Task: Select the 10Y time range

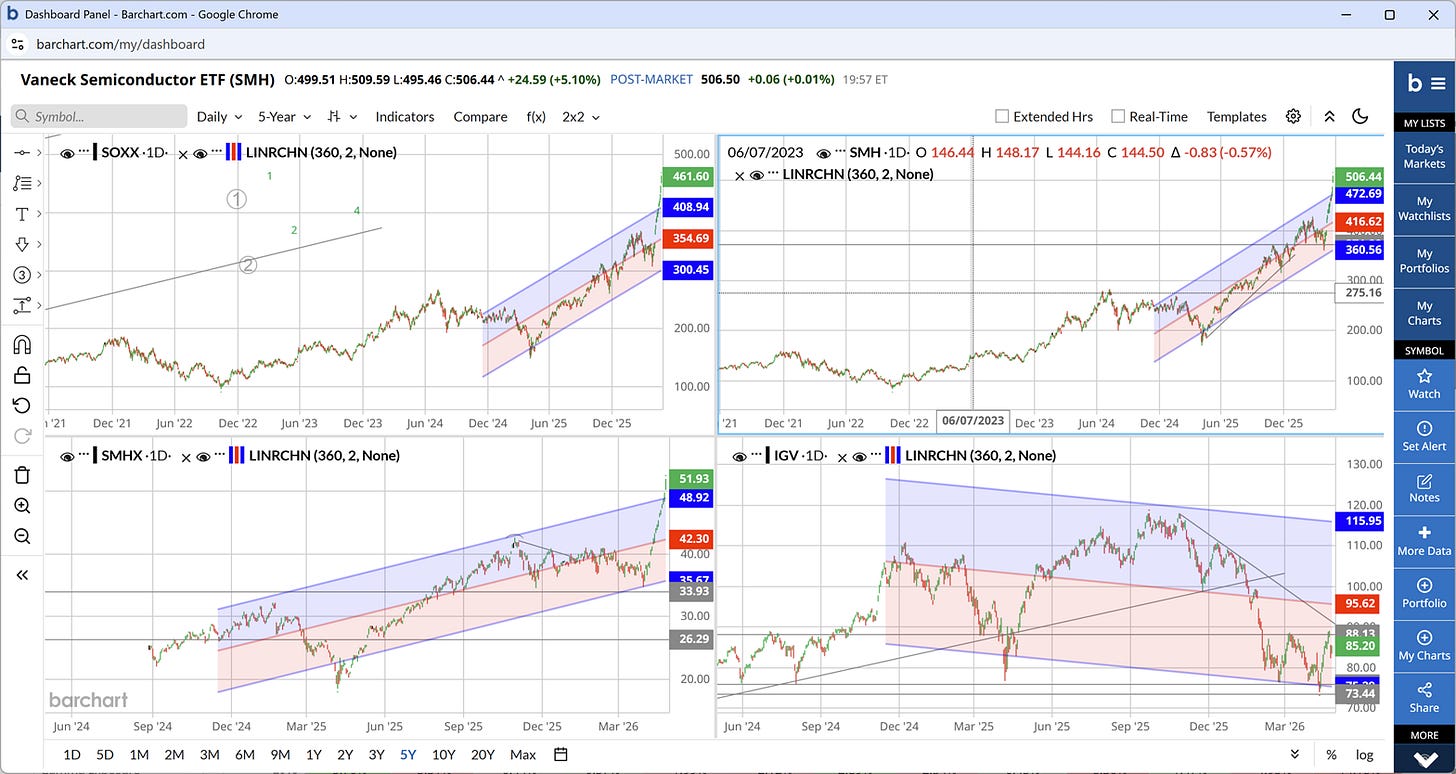Action: 444,754
